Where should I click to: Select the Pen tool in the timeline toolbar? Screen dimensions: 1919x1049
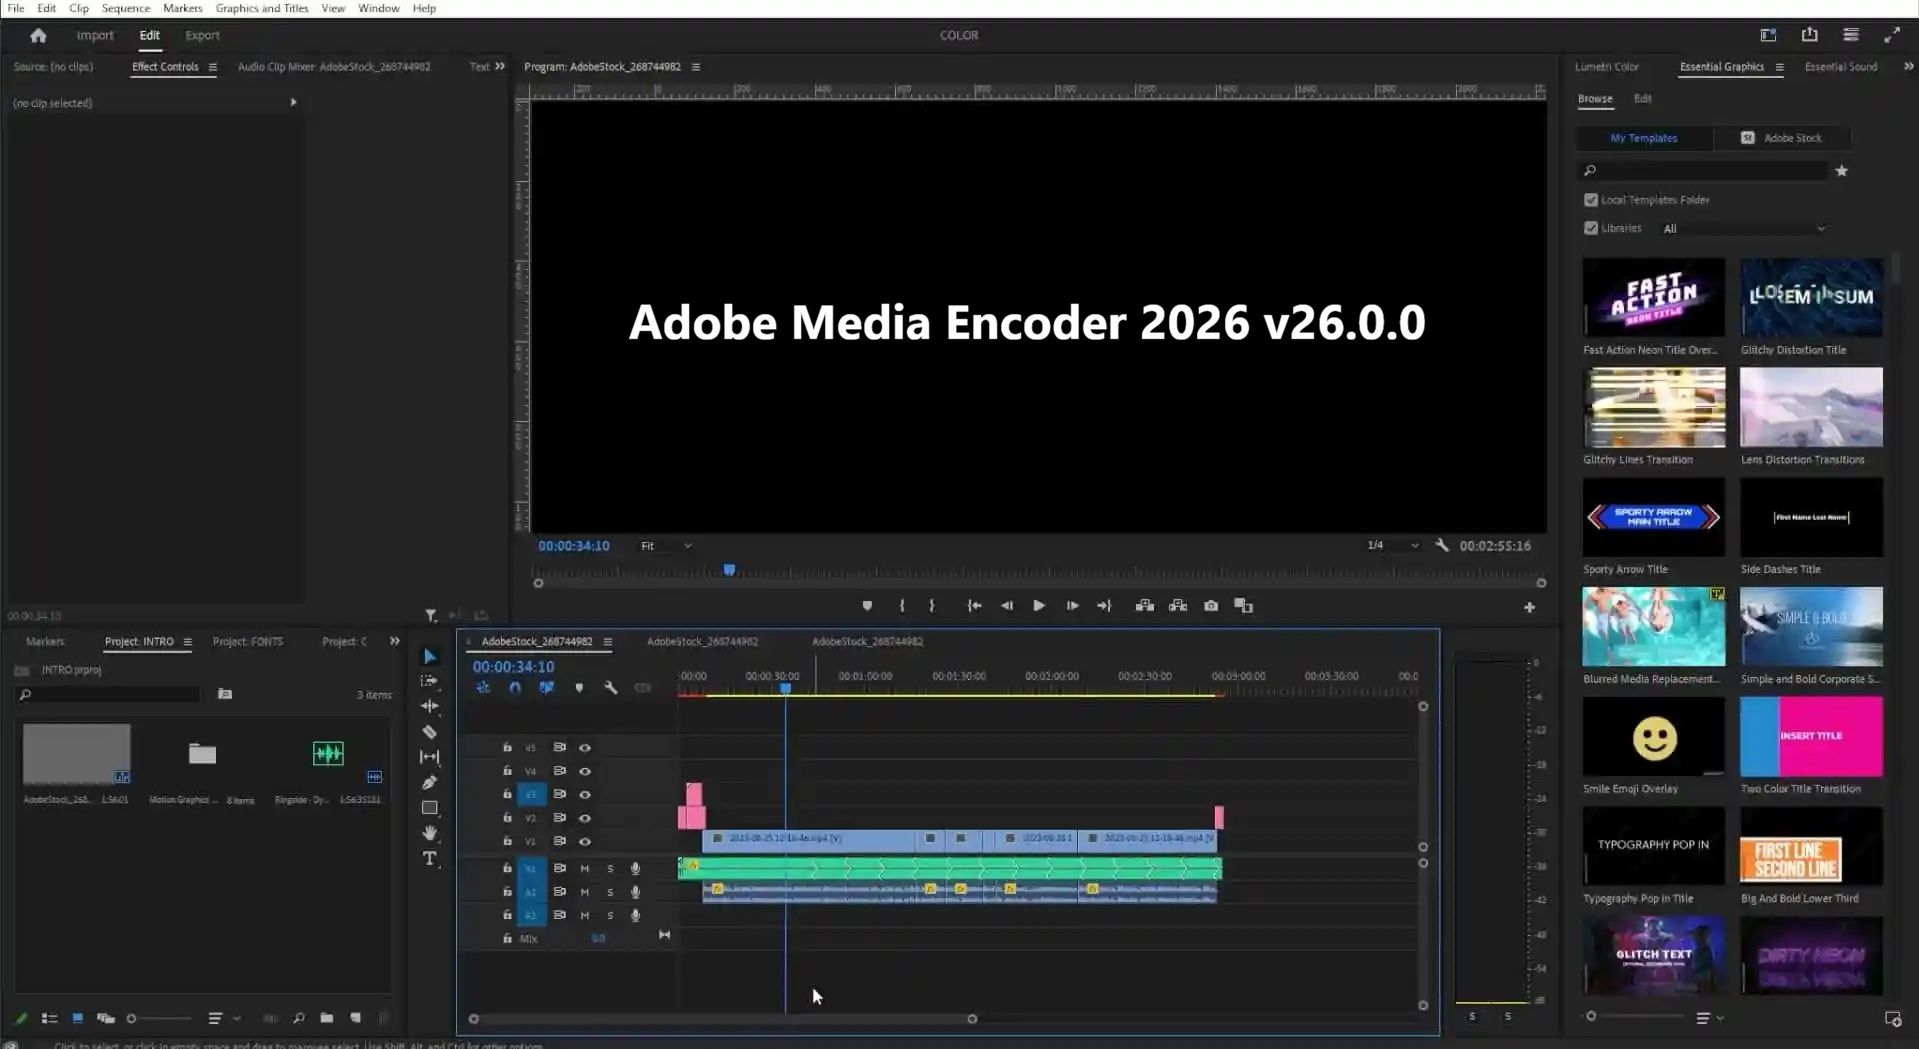click(x=430, y=781)
